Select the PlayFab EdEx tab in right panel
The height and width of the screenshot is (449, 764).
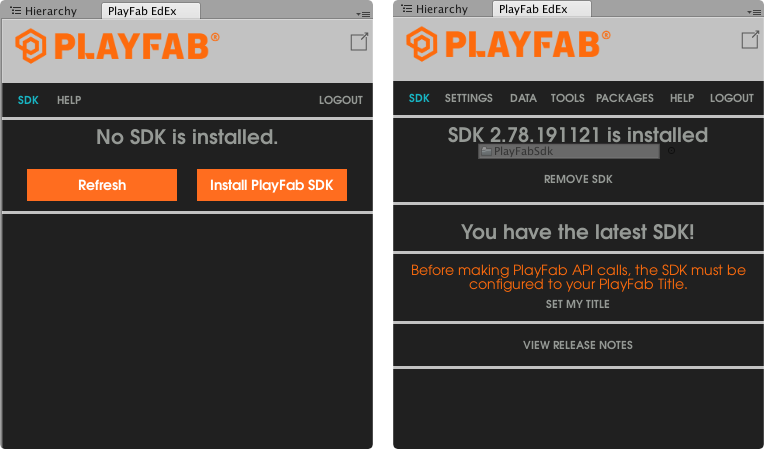point(542,9)
